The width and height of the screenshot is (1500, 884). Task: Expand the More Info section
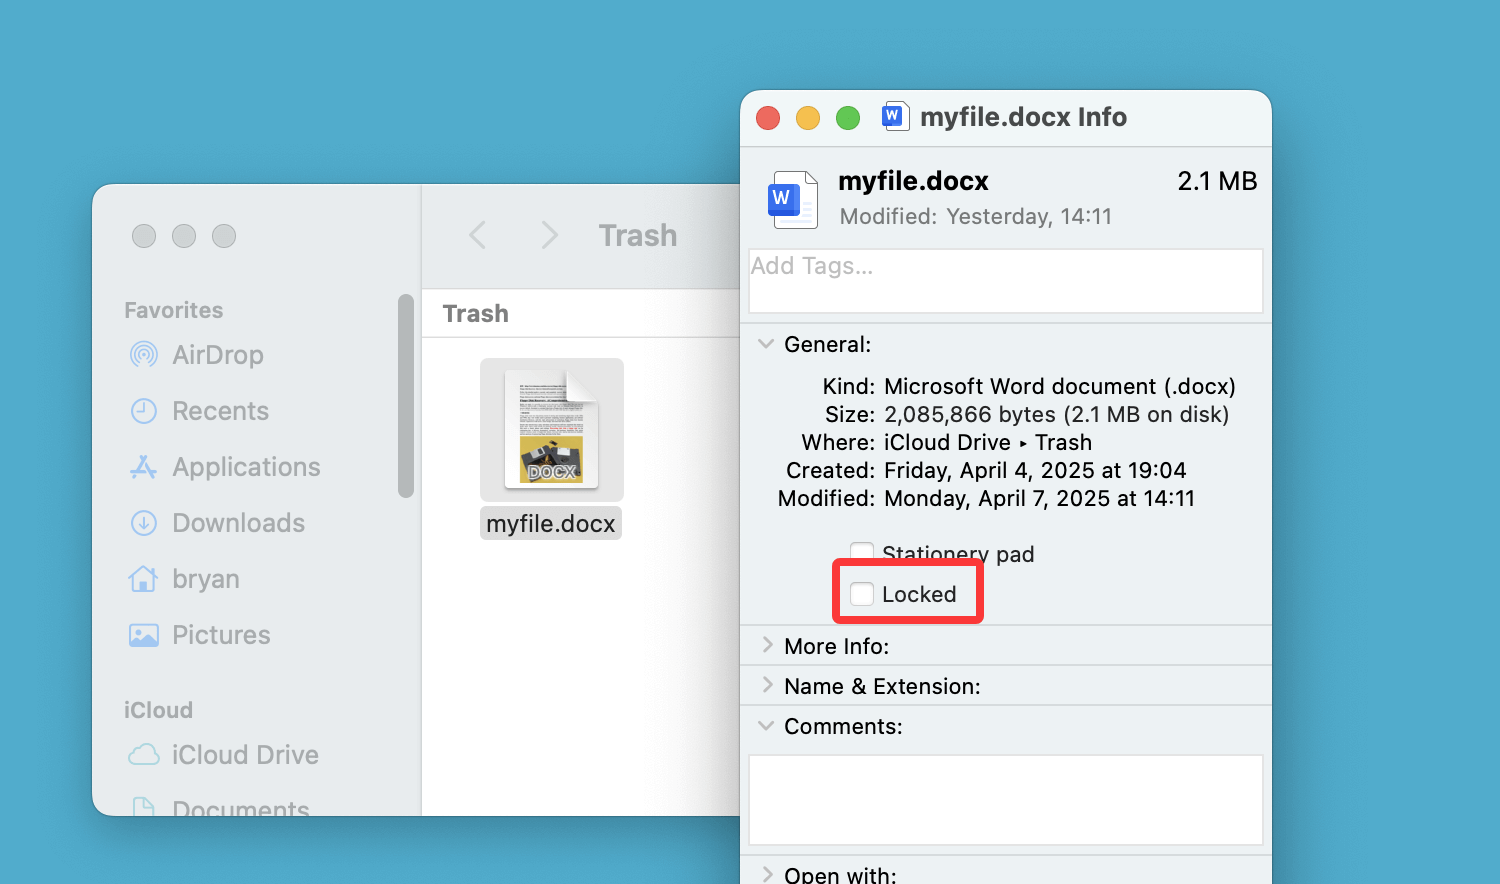click(x=767, y=646)
